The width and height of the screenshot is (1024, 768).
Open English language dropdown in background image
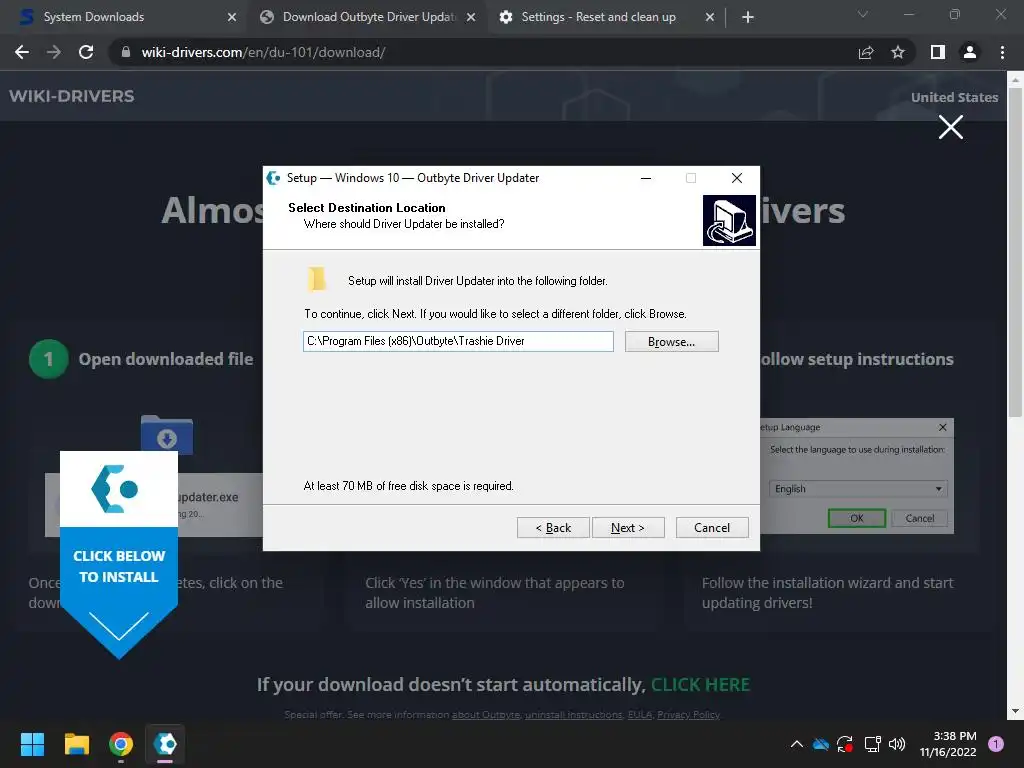click(x=858, y=488)
